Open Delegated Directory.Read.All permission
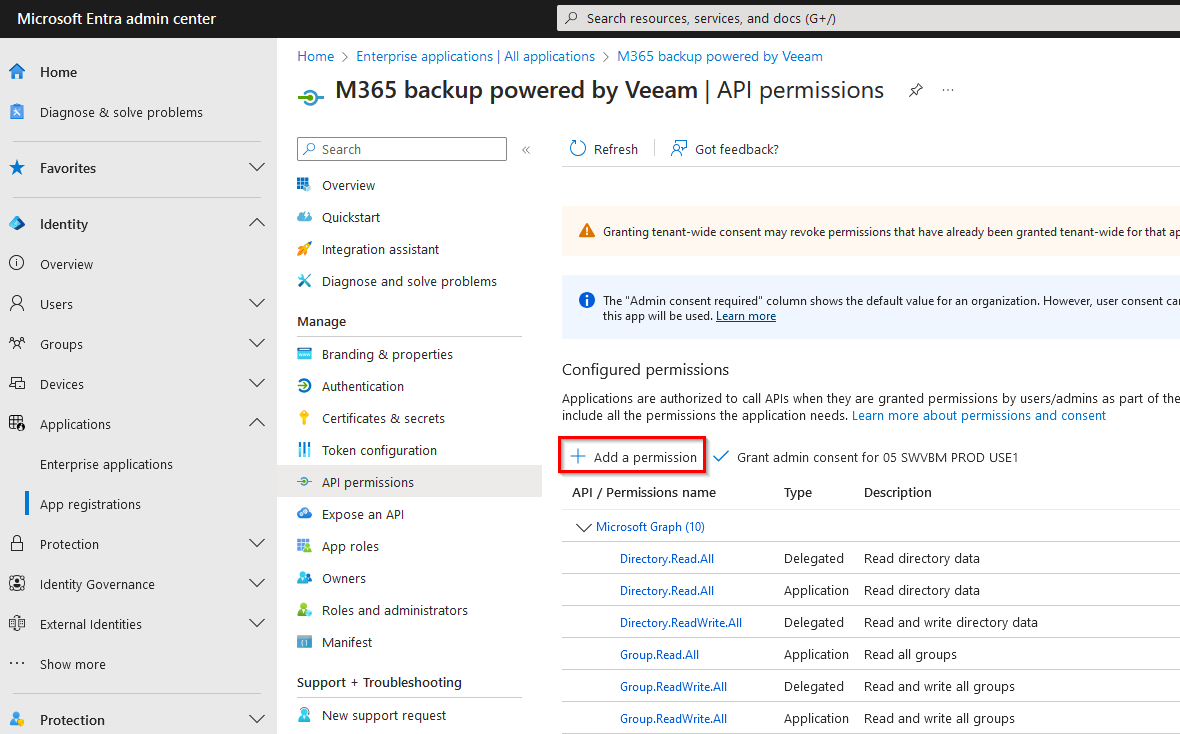Viewport: 1180px width, 734px height. pos(667,559)
